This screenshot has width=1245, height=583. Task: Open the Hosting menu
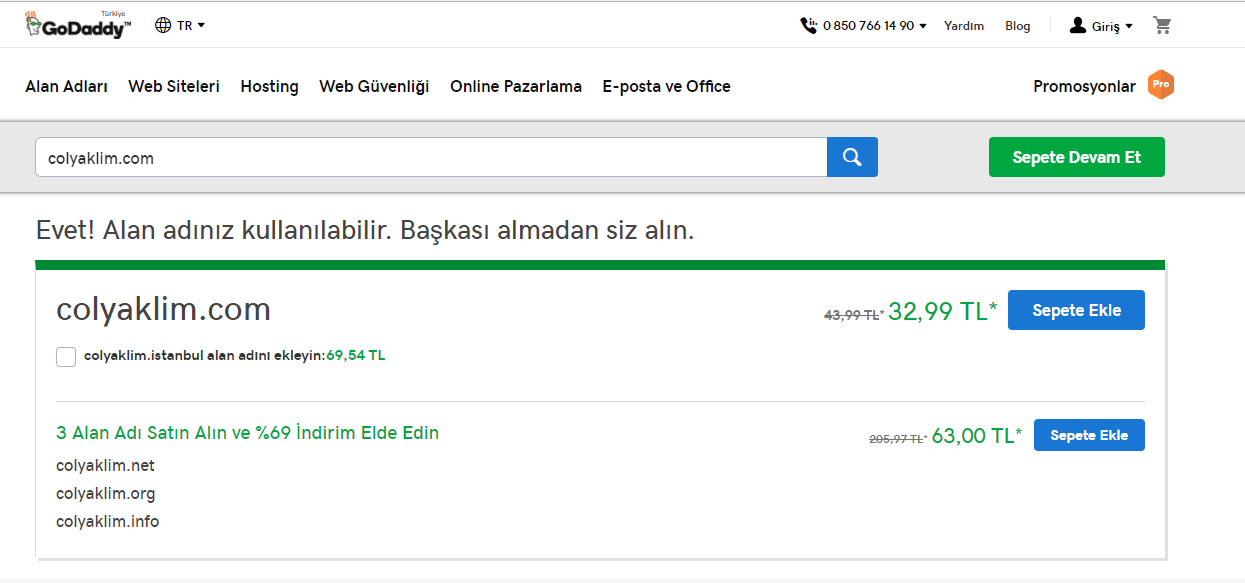click(269, 86)
